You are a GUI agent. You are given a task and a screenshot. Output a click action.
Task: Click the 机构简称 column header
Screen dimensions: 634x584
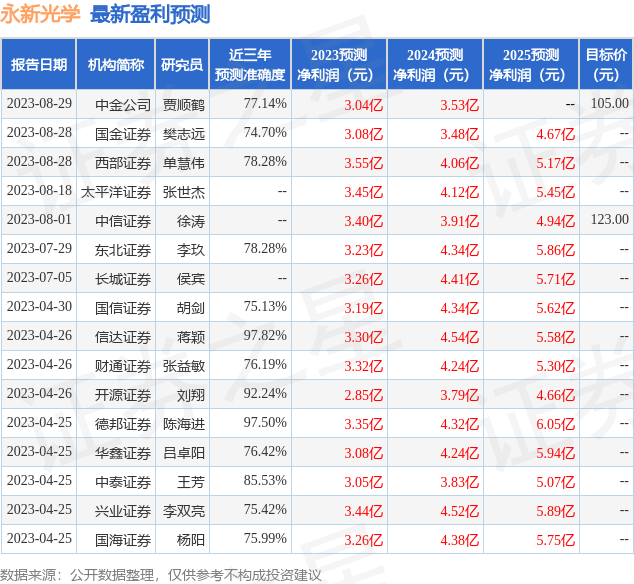tap(116, 65)
